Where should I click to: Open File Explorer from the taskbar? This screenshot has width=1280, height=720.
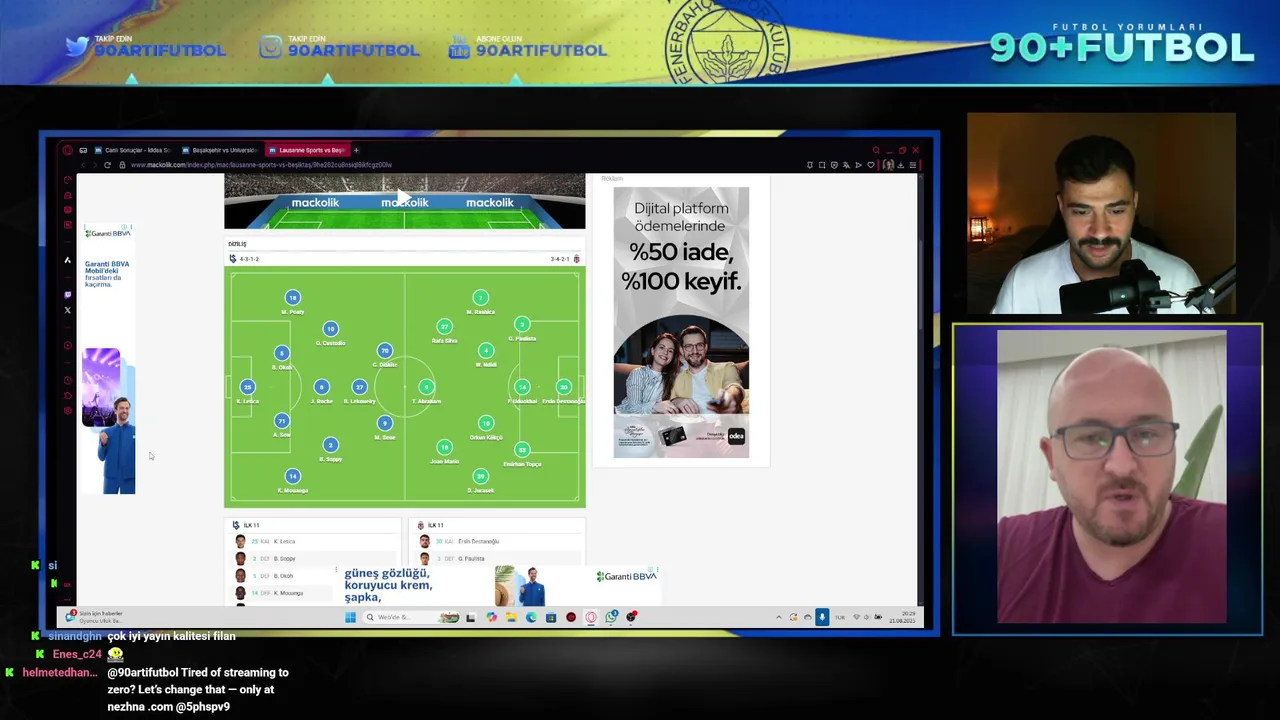pos(511,617)
